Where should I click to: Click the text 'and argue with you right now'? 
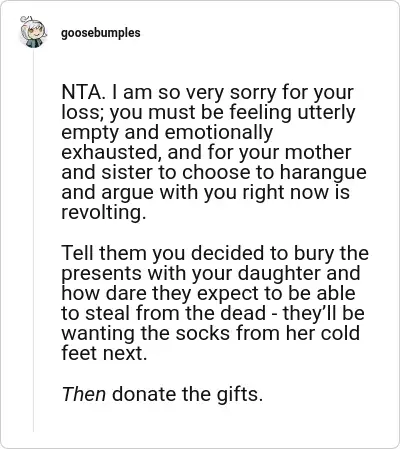click(195, 192)
